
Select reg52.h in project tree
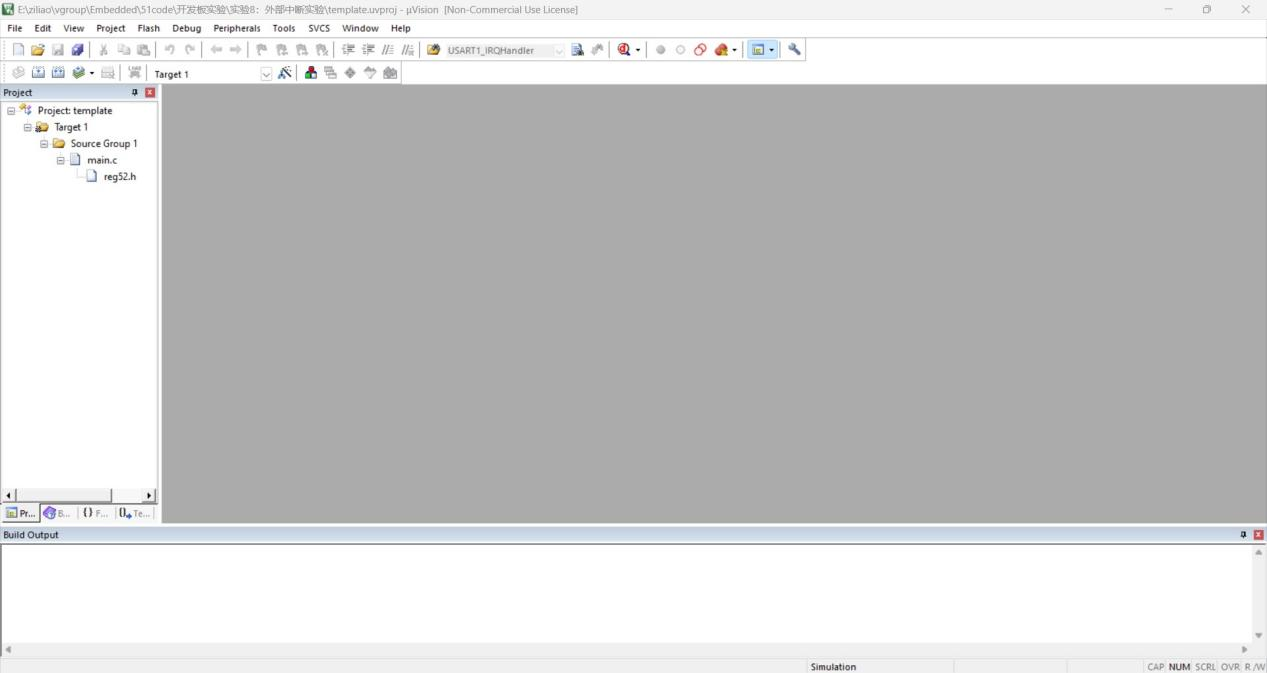pos(119,177)
